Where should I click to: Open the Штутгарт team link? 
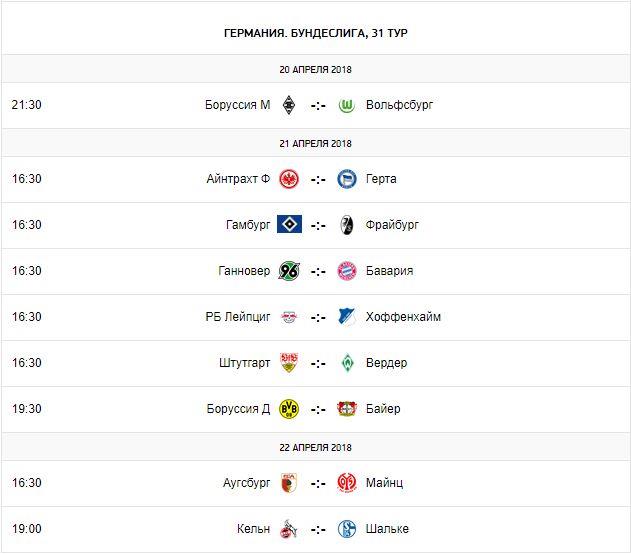(241, 363)
